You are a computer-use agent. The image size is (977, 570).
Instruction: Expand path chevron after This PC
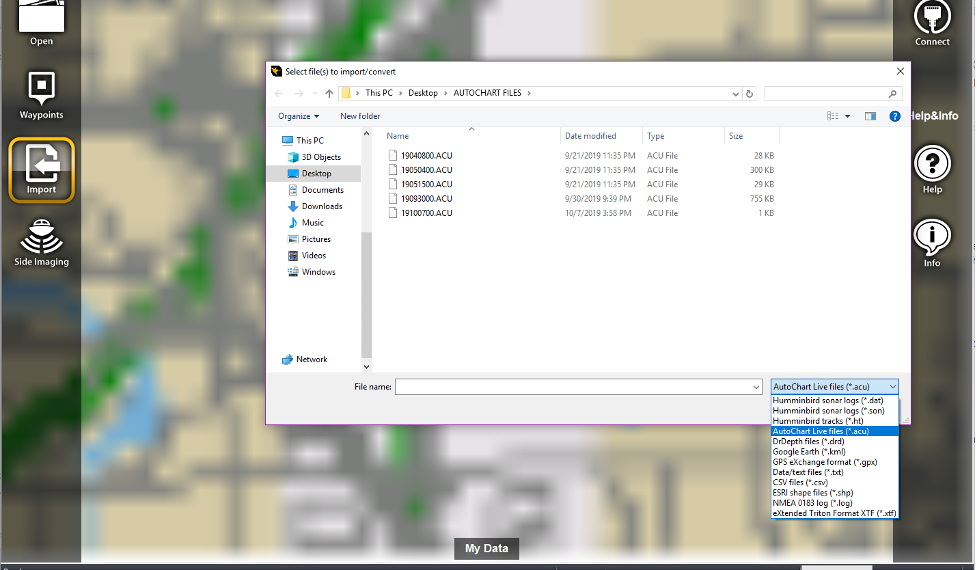tap(401, 93)
